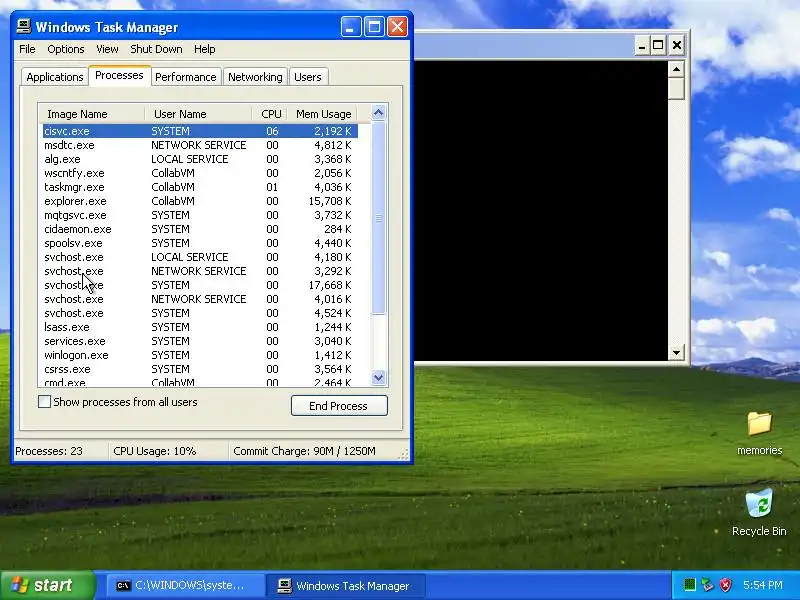800x600 pixels.
Task: Toggle Show processes from all users checkbox
Action: coord(44,402)
